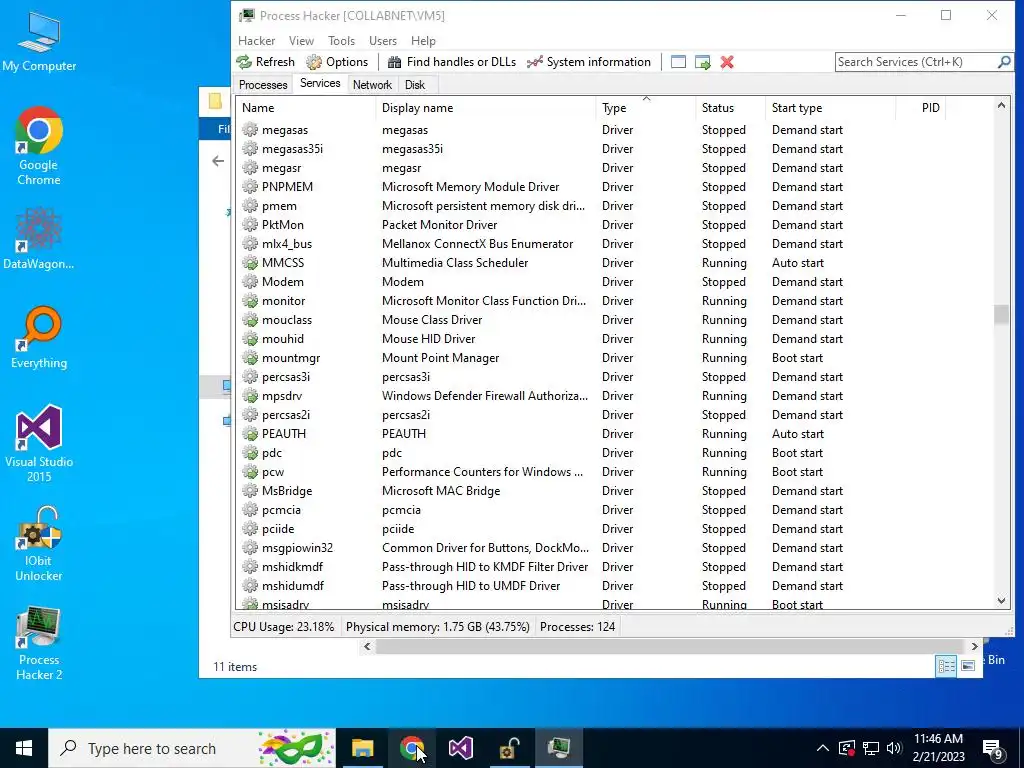Sort by the Start type column header
Viewport: 1024px width, 768px height.
(830, 108)
